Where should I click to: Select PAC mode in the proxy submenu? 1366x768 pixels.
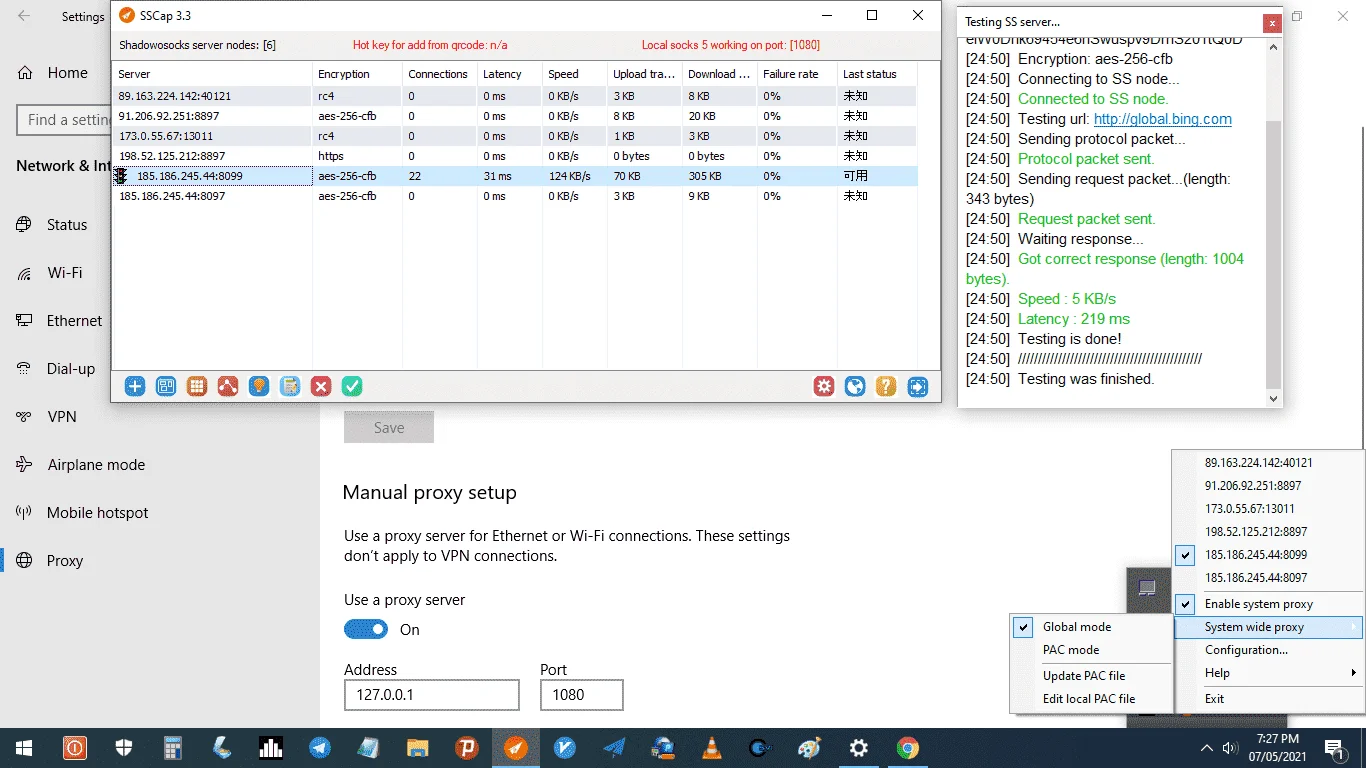point(1090,650)
